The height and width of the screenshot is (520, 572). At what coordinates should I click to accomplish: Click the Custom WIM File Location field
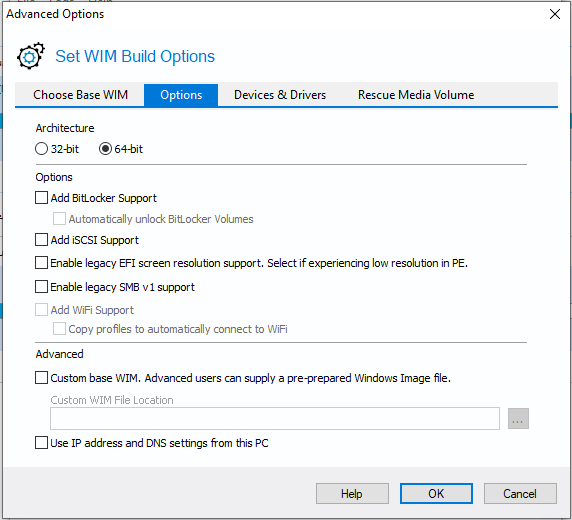pyautogui.click(x=275, y=419)
